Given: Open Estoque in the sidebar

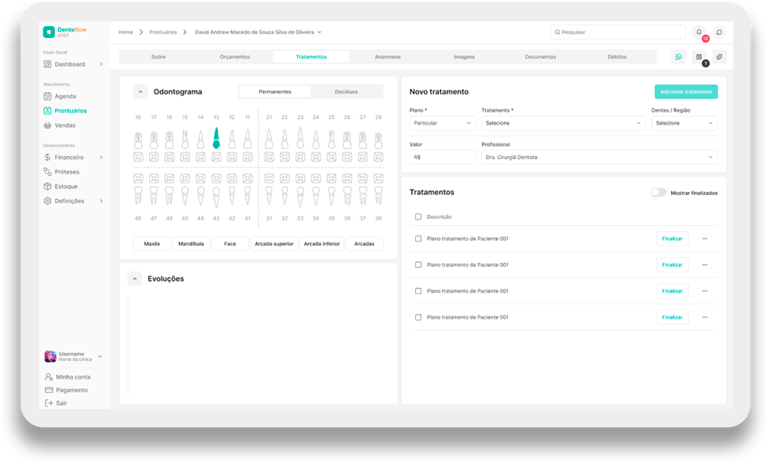Looking at the screenshot, I should point(60,186).
